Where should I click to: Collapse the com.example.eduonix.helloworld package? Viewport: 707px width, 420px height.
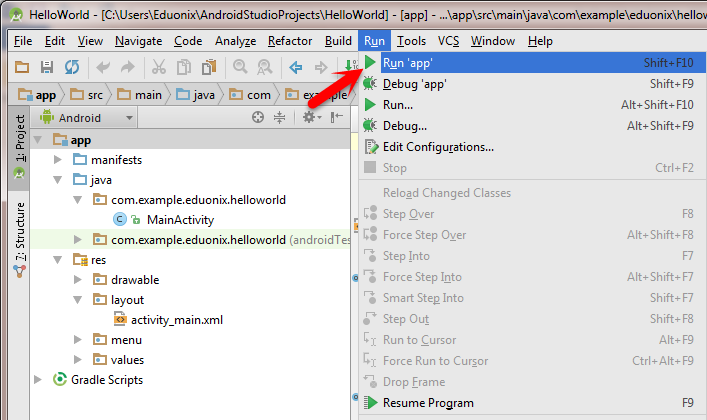[x=78, y=200]
